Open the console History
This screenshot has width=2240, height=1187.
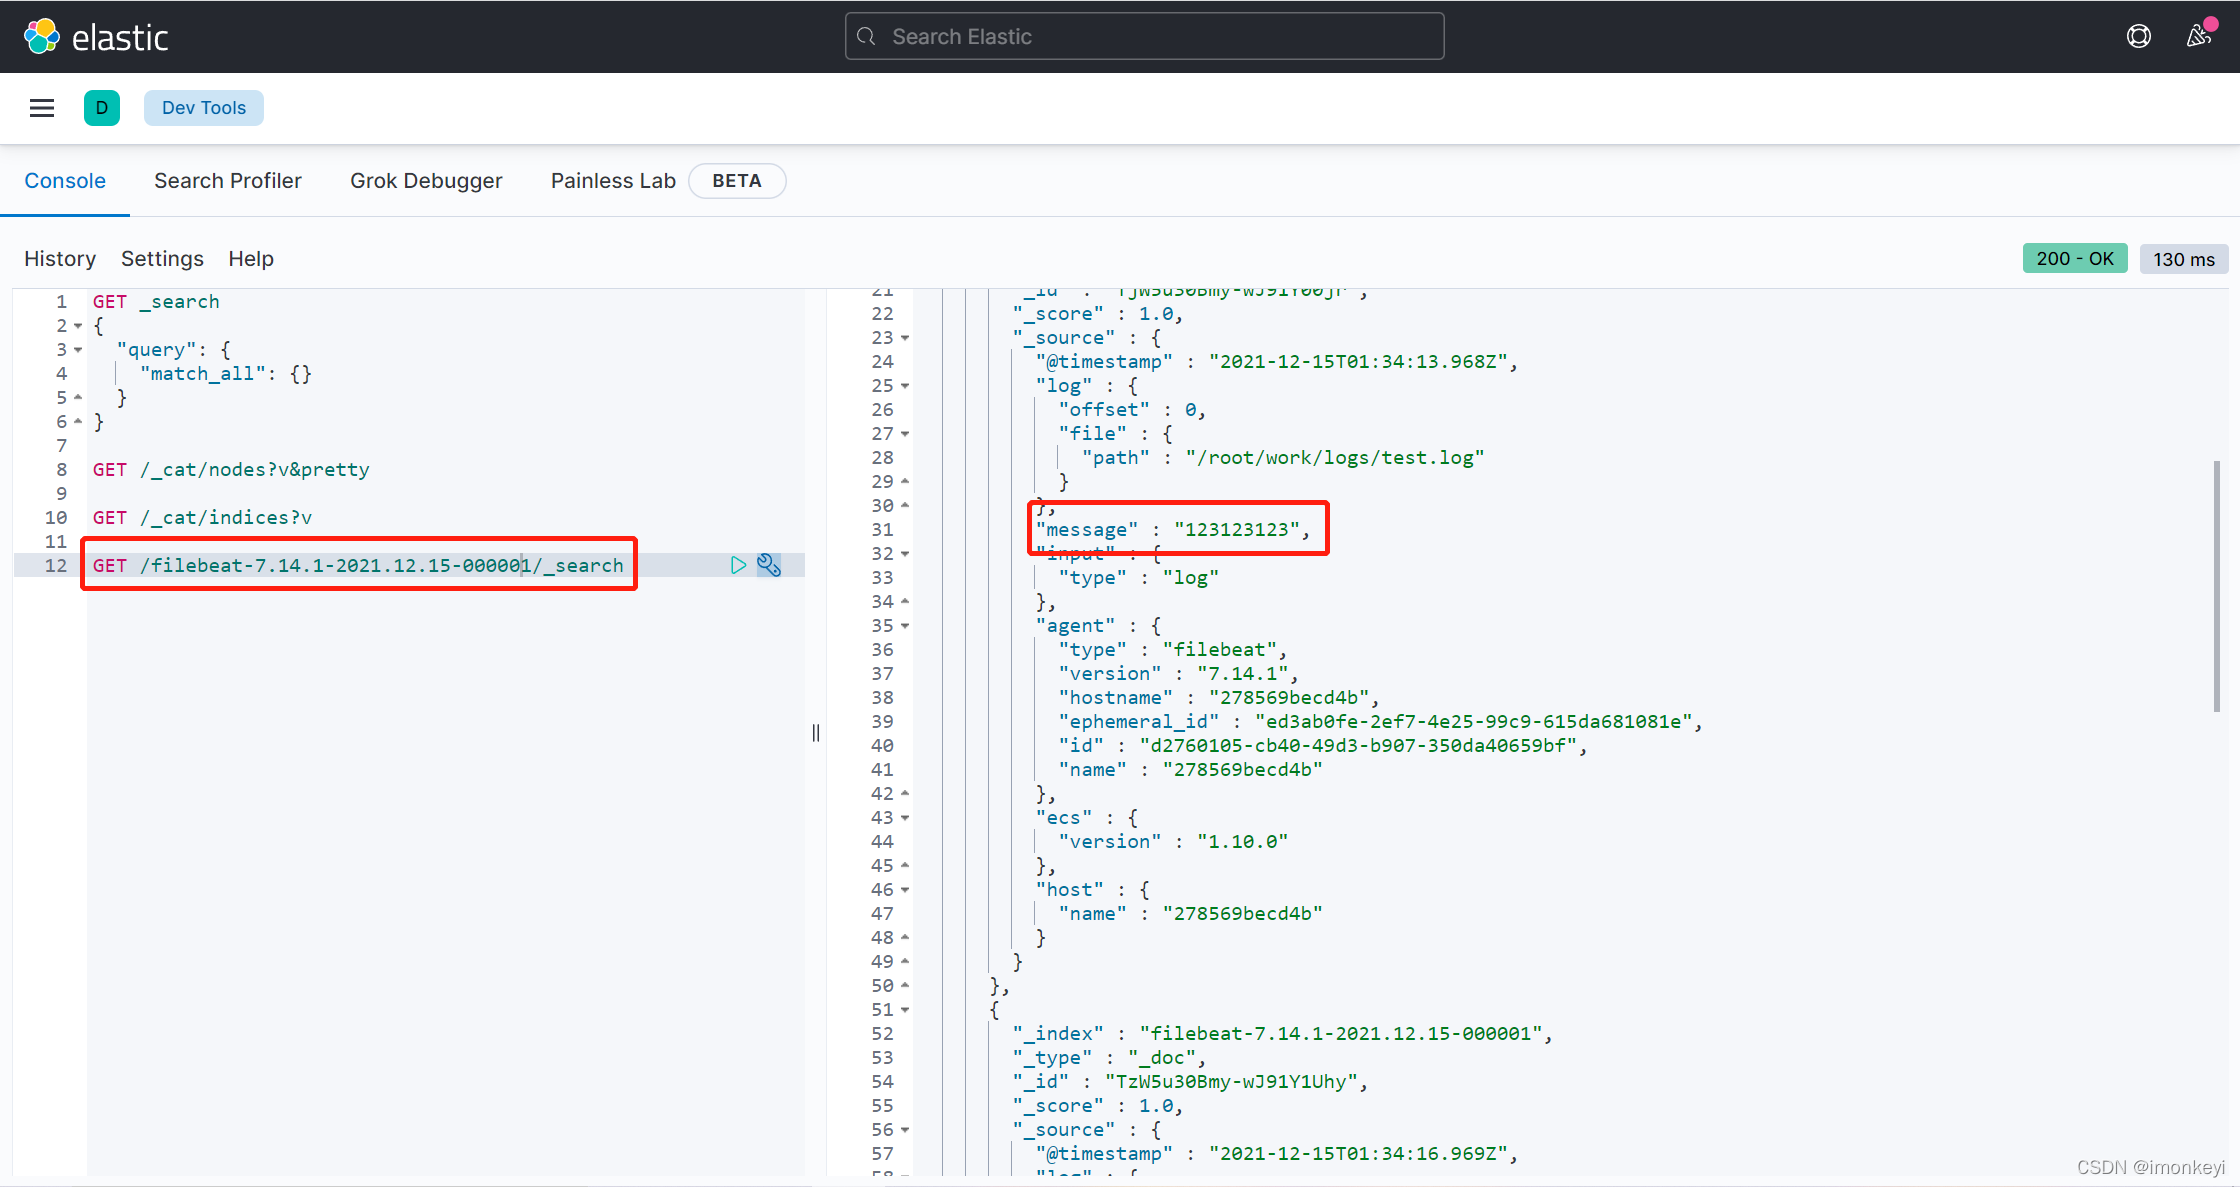60,259
